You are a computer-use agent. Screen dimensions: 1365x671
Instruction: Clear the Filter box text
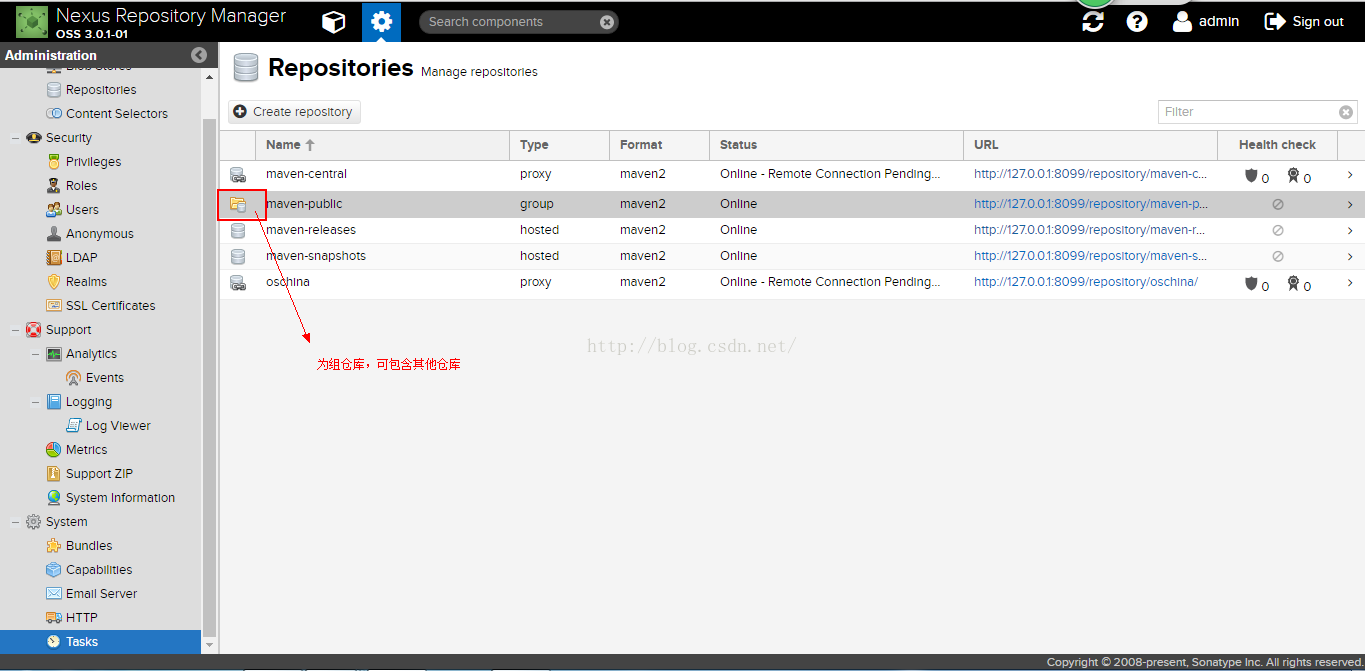[x=1346, y=112]
